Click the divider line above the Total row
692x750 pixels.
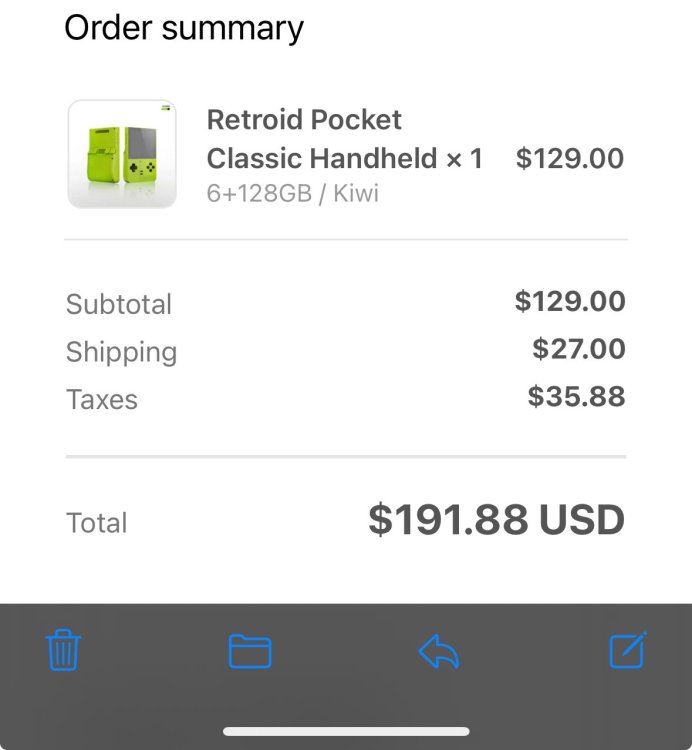click(x=346, y=457)
